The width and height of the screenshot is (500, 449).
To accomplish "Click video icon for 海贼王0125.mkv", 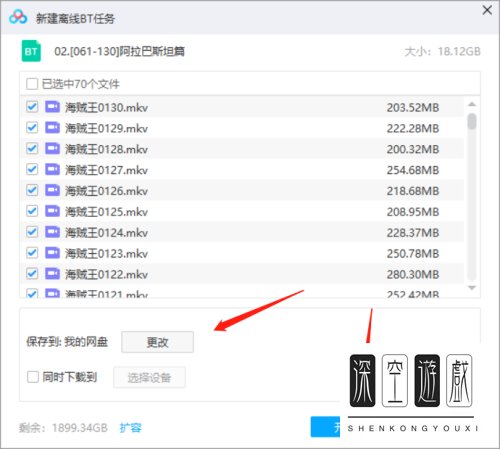I will (x=52, y=211).
